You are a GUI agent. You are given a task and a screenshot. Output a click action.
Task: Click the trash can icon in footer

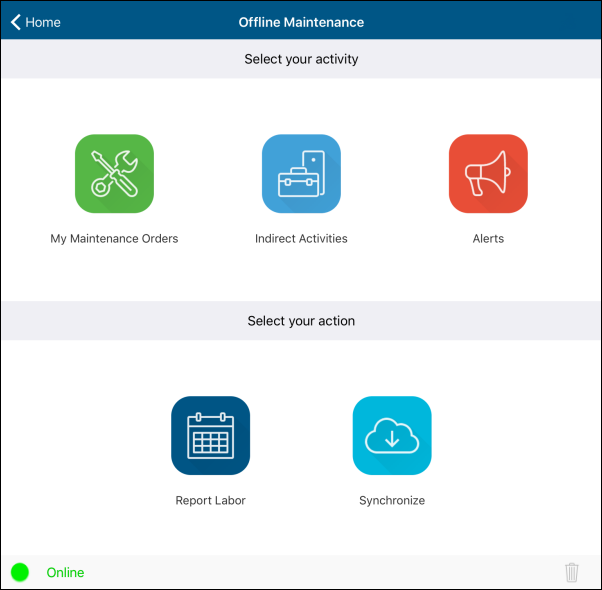(572, 572)
